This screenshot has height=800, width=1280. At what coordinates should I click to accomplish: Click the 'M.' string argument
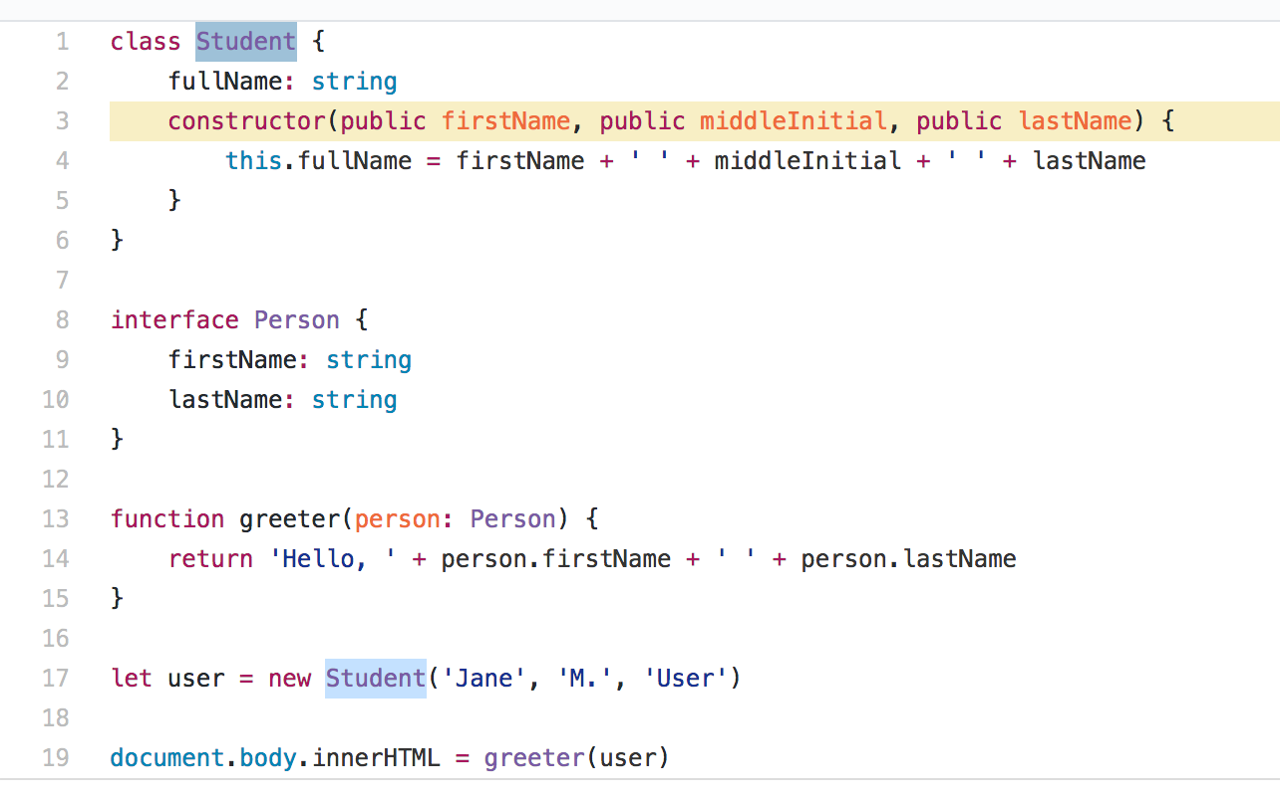tap(585, 678)
